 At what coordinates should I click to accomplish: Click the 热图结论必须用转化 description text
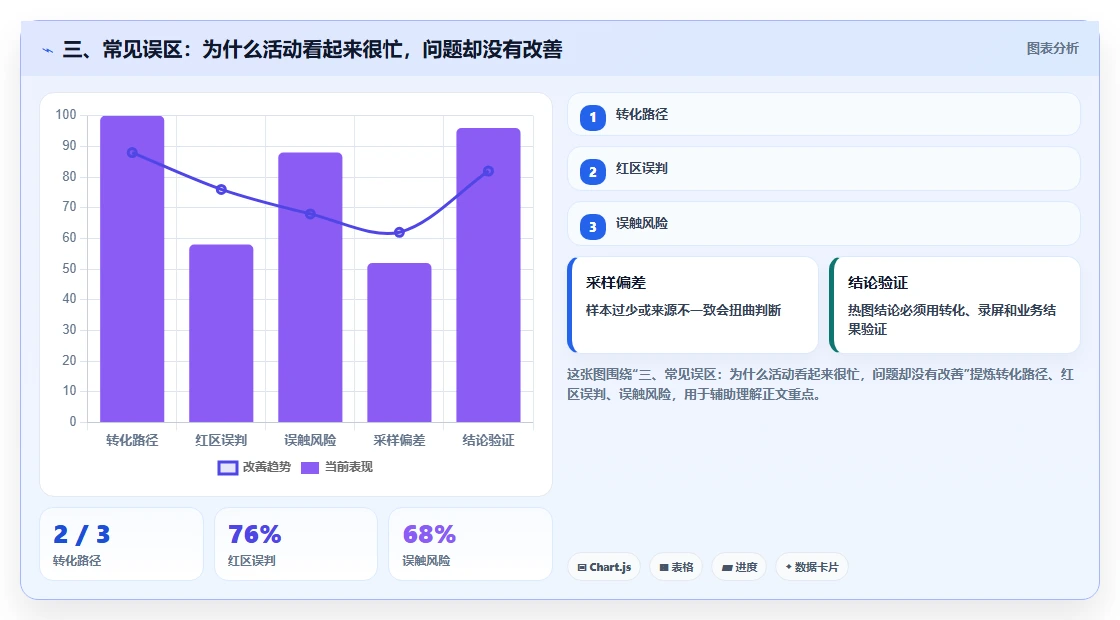coord(951,320)
